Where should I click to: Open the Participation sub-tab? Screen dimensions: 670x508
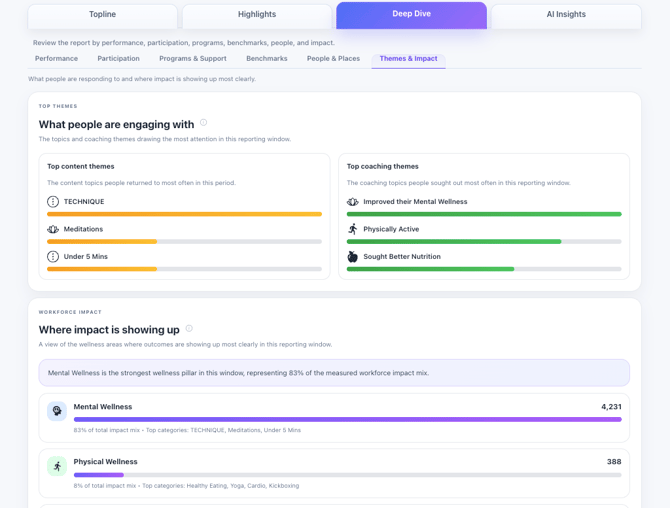pyautogui.click(x=118, y=59)
